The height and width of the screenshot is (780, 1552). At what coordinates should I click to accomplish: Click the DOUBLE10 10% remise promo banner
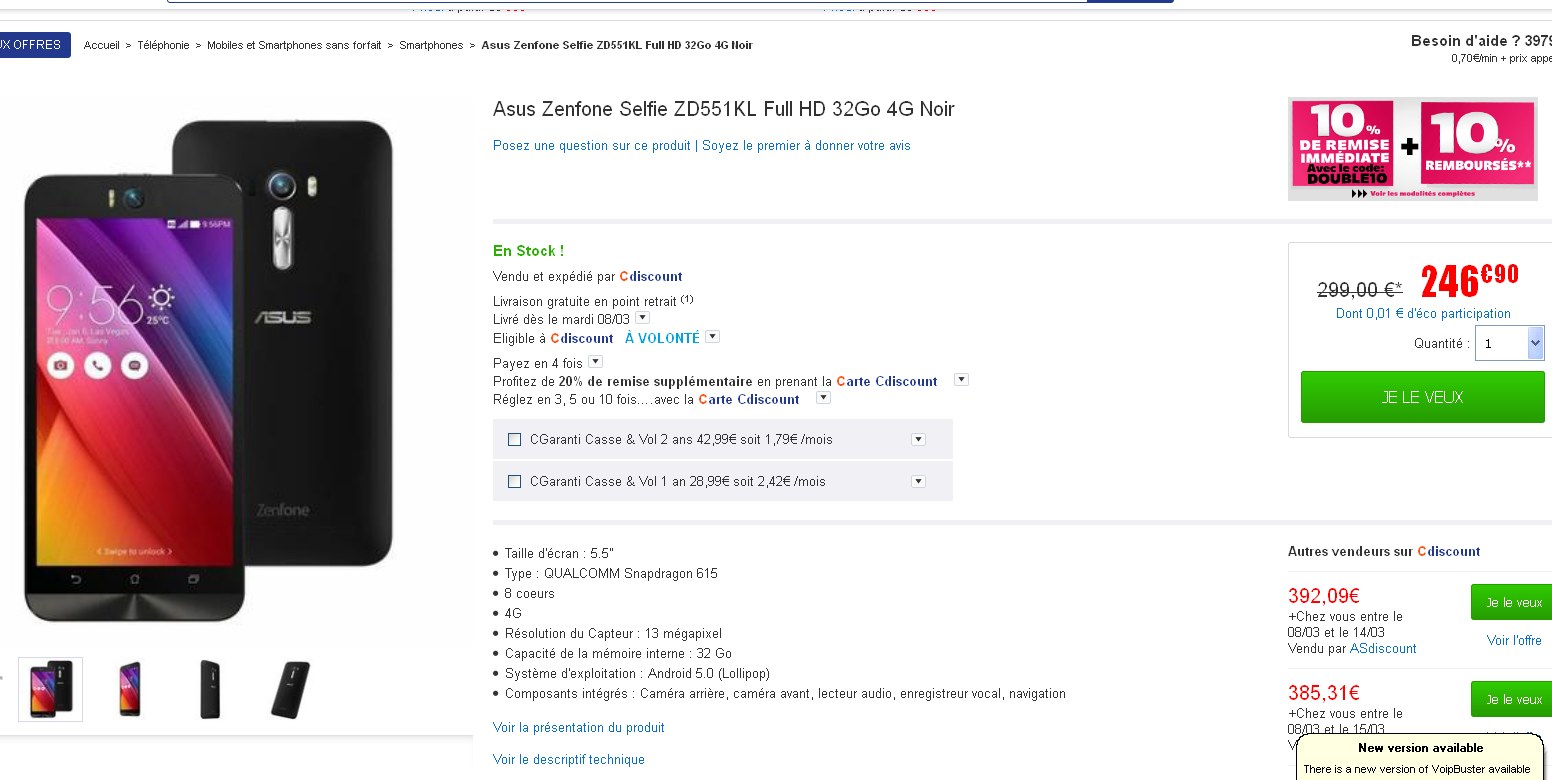[1412, 149]
